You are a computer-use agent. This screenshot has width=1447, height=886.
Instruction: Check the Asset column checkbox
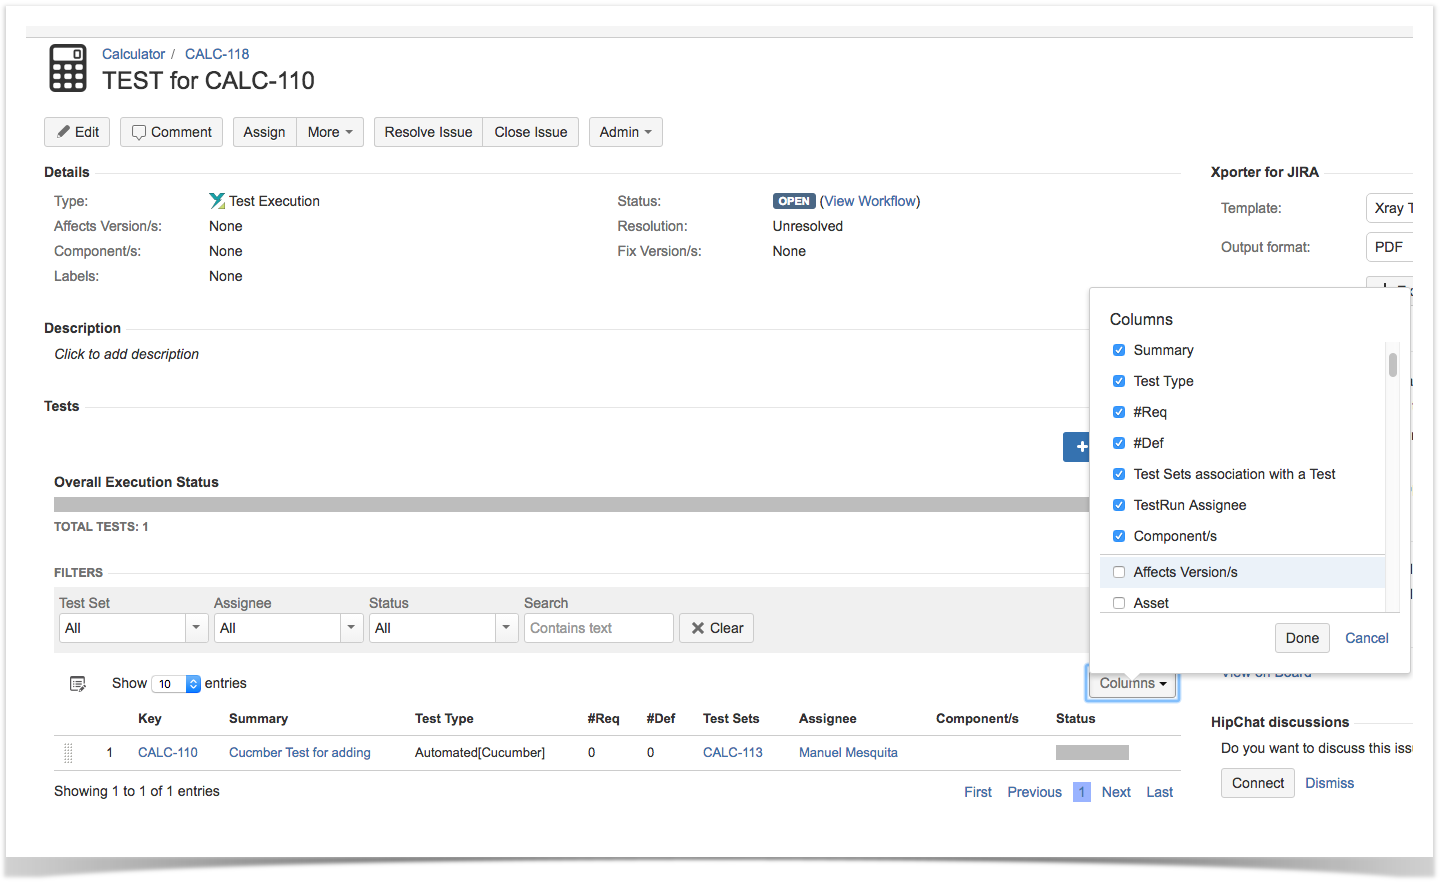pos(1119,603)
